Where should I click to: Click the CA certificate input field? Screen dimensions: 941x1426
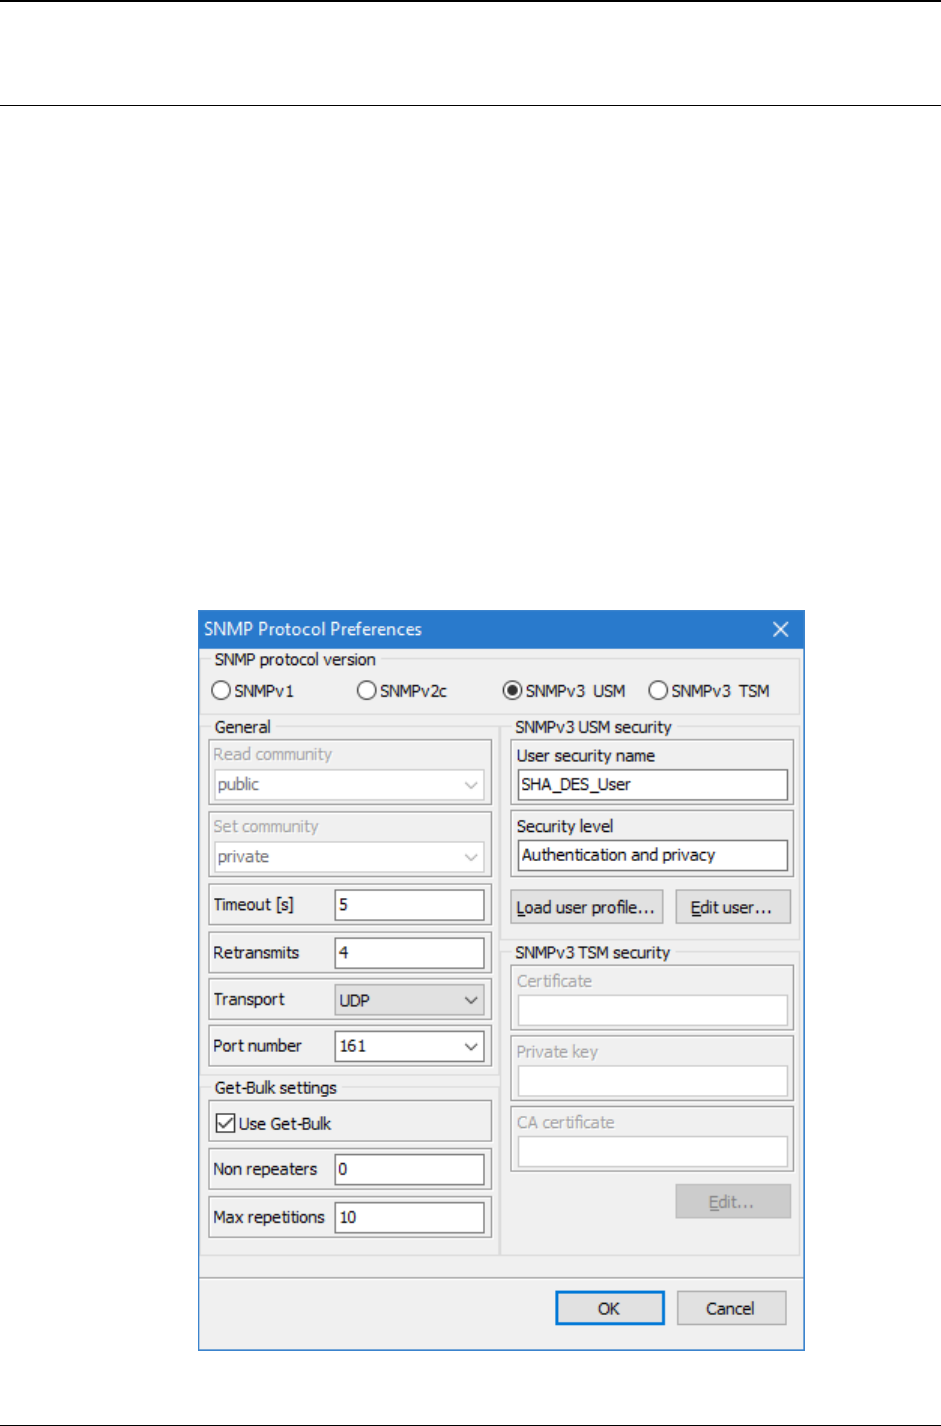click(653, 1152)
